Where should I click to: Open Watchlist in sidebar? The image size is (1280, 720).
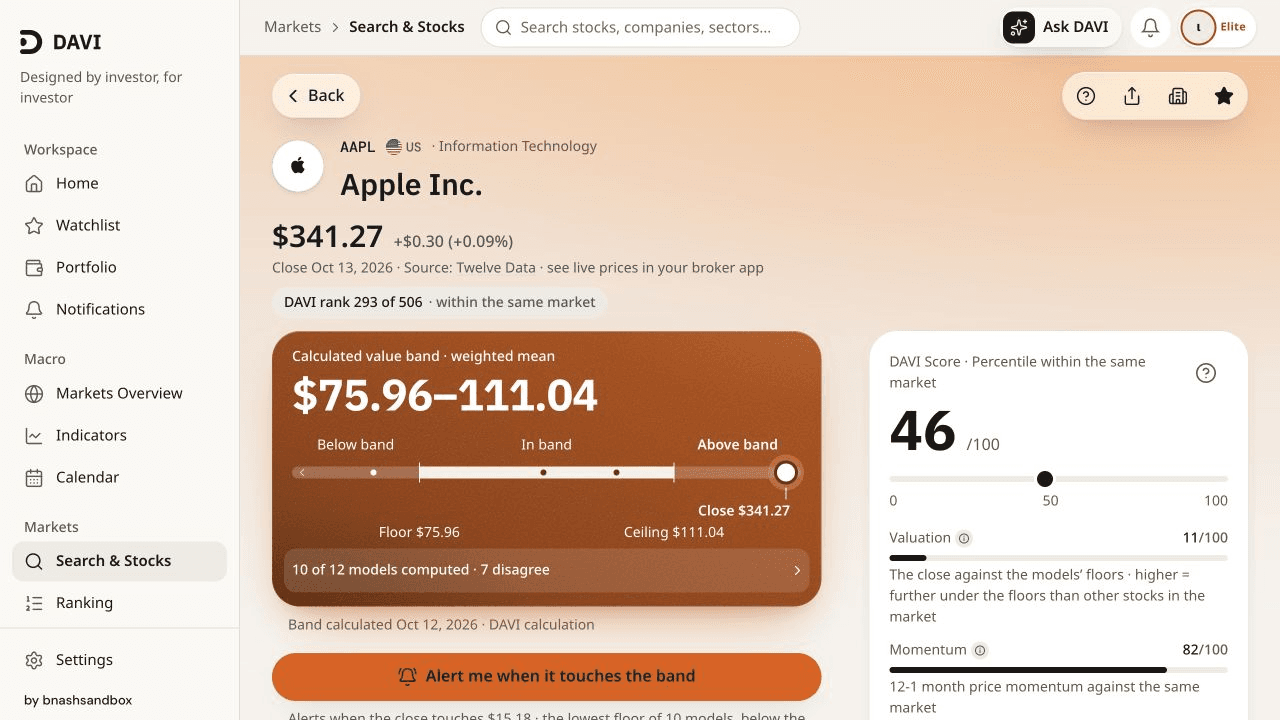click(120, 225)
